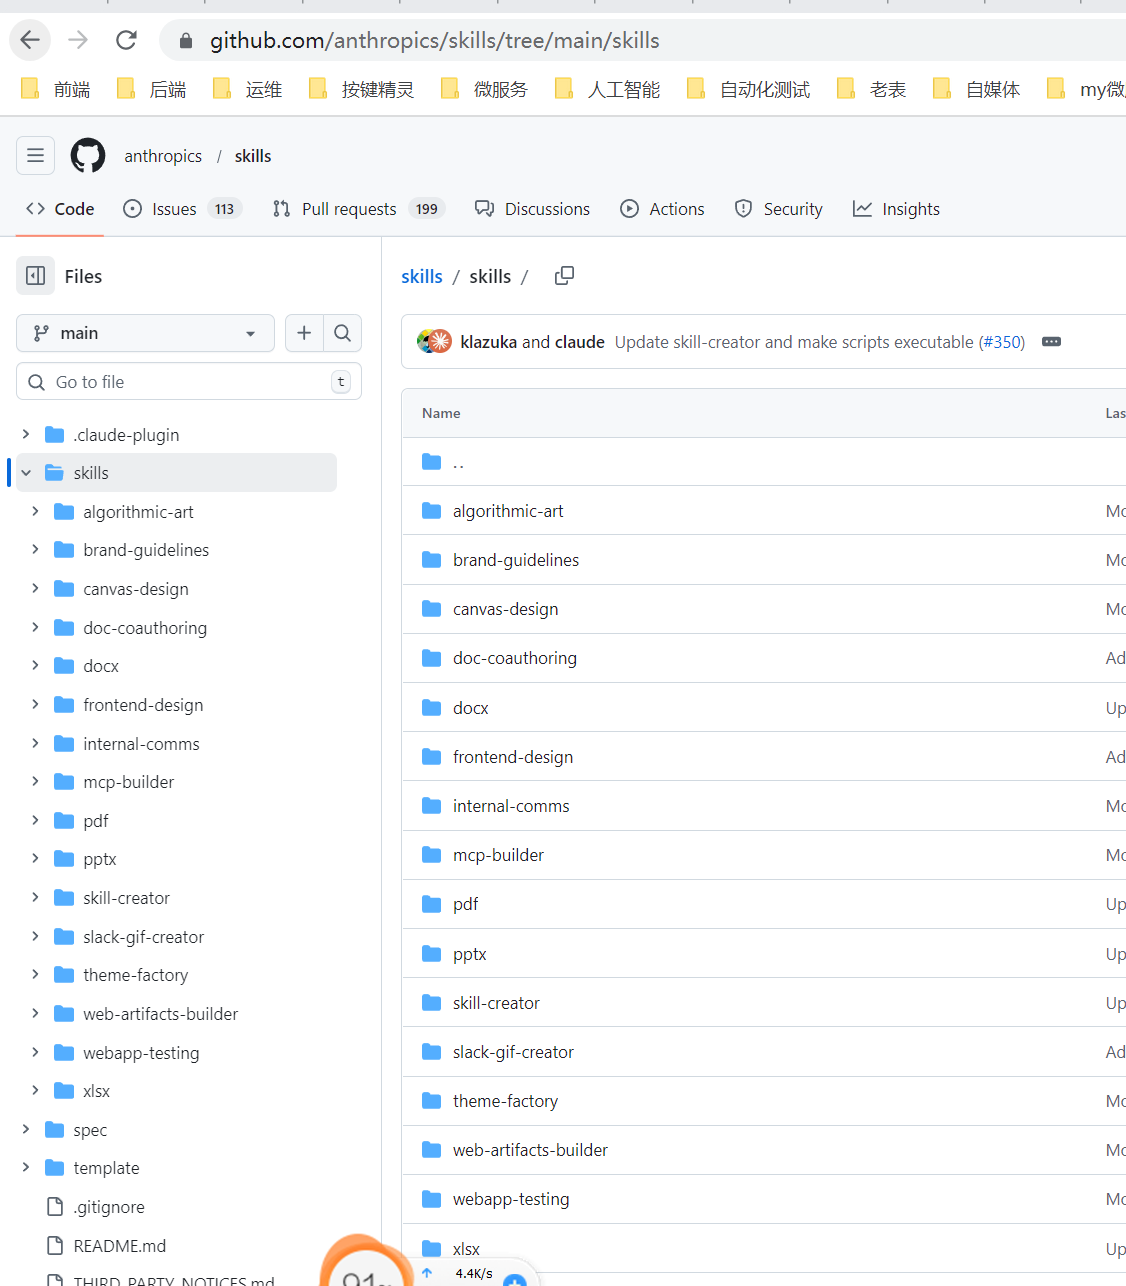Viewport: 1126px width, 1286px height.
Task: Open the hamburger navigation menu
Action: (35, 156)
